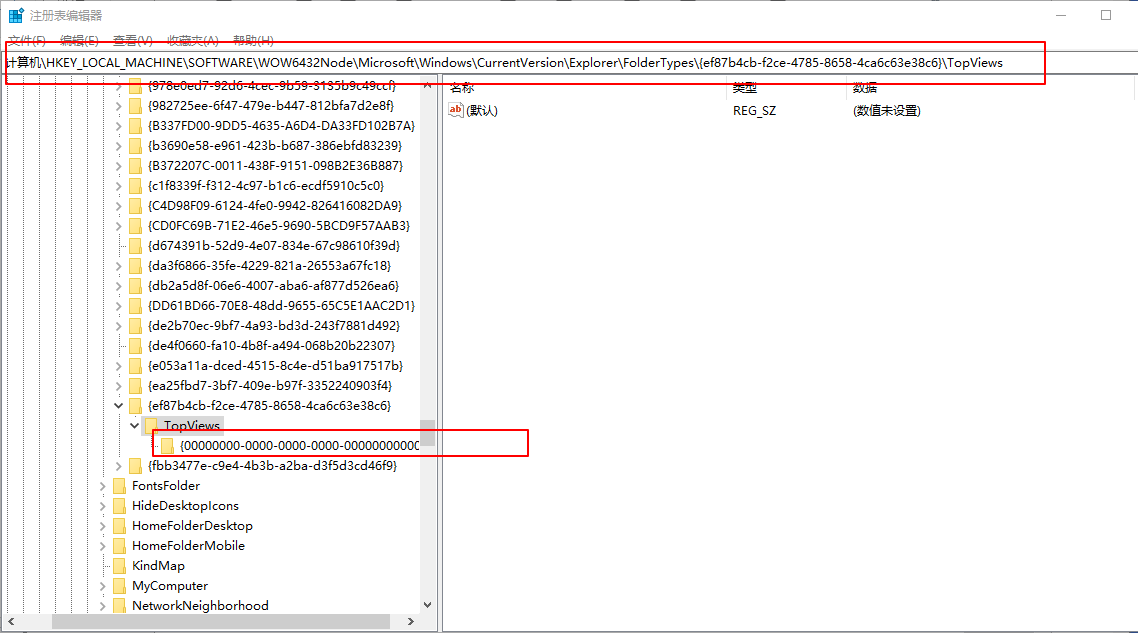Screen dimensions: 1138x633
Task: Select the HomeFolderDesktop key icon
Action: tap(118, 525)
